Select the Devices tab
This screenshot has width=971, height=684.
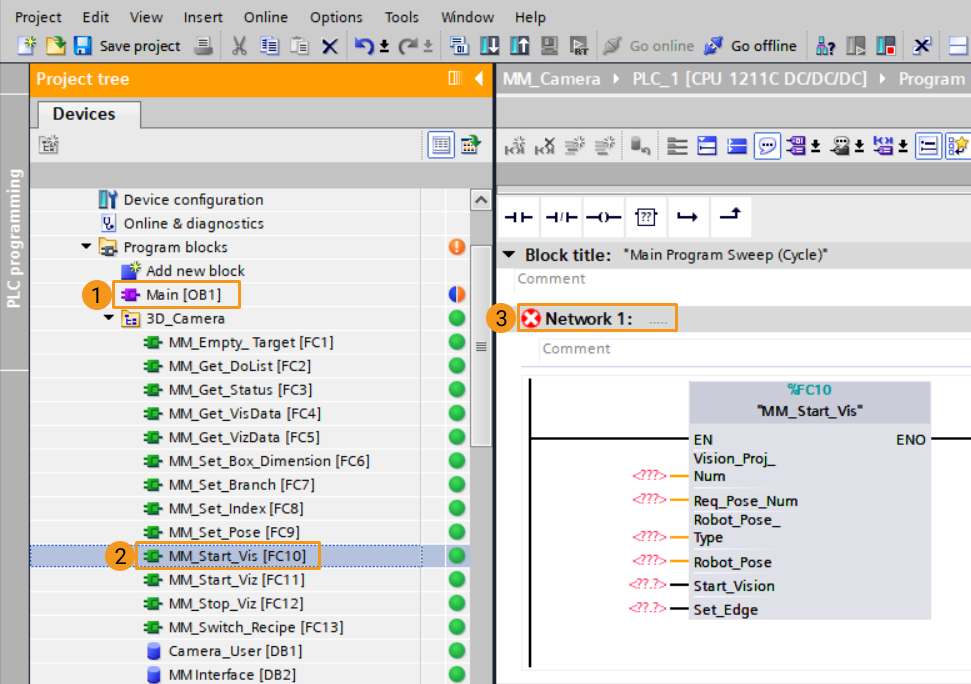point(84,114)
